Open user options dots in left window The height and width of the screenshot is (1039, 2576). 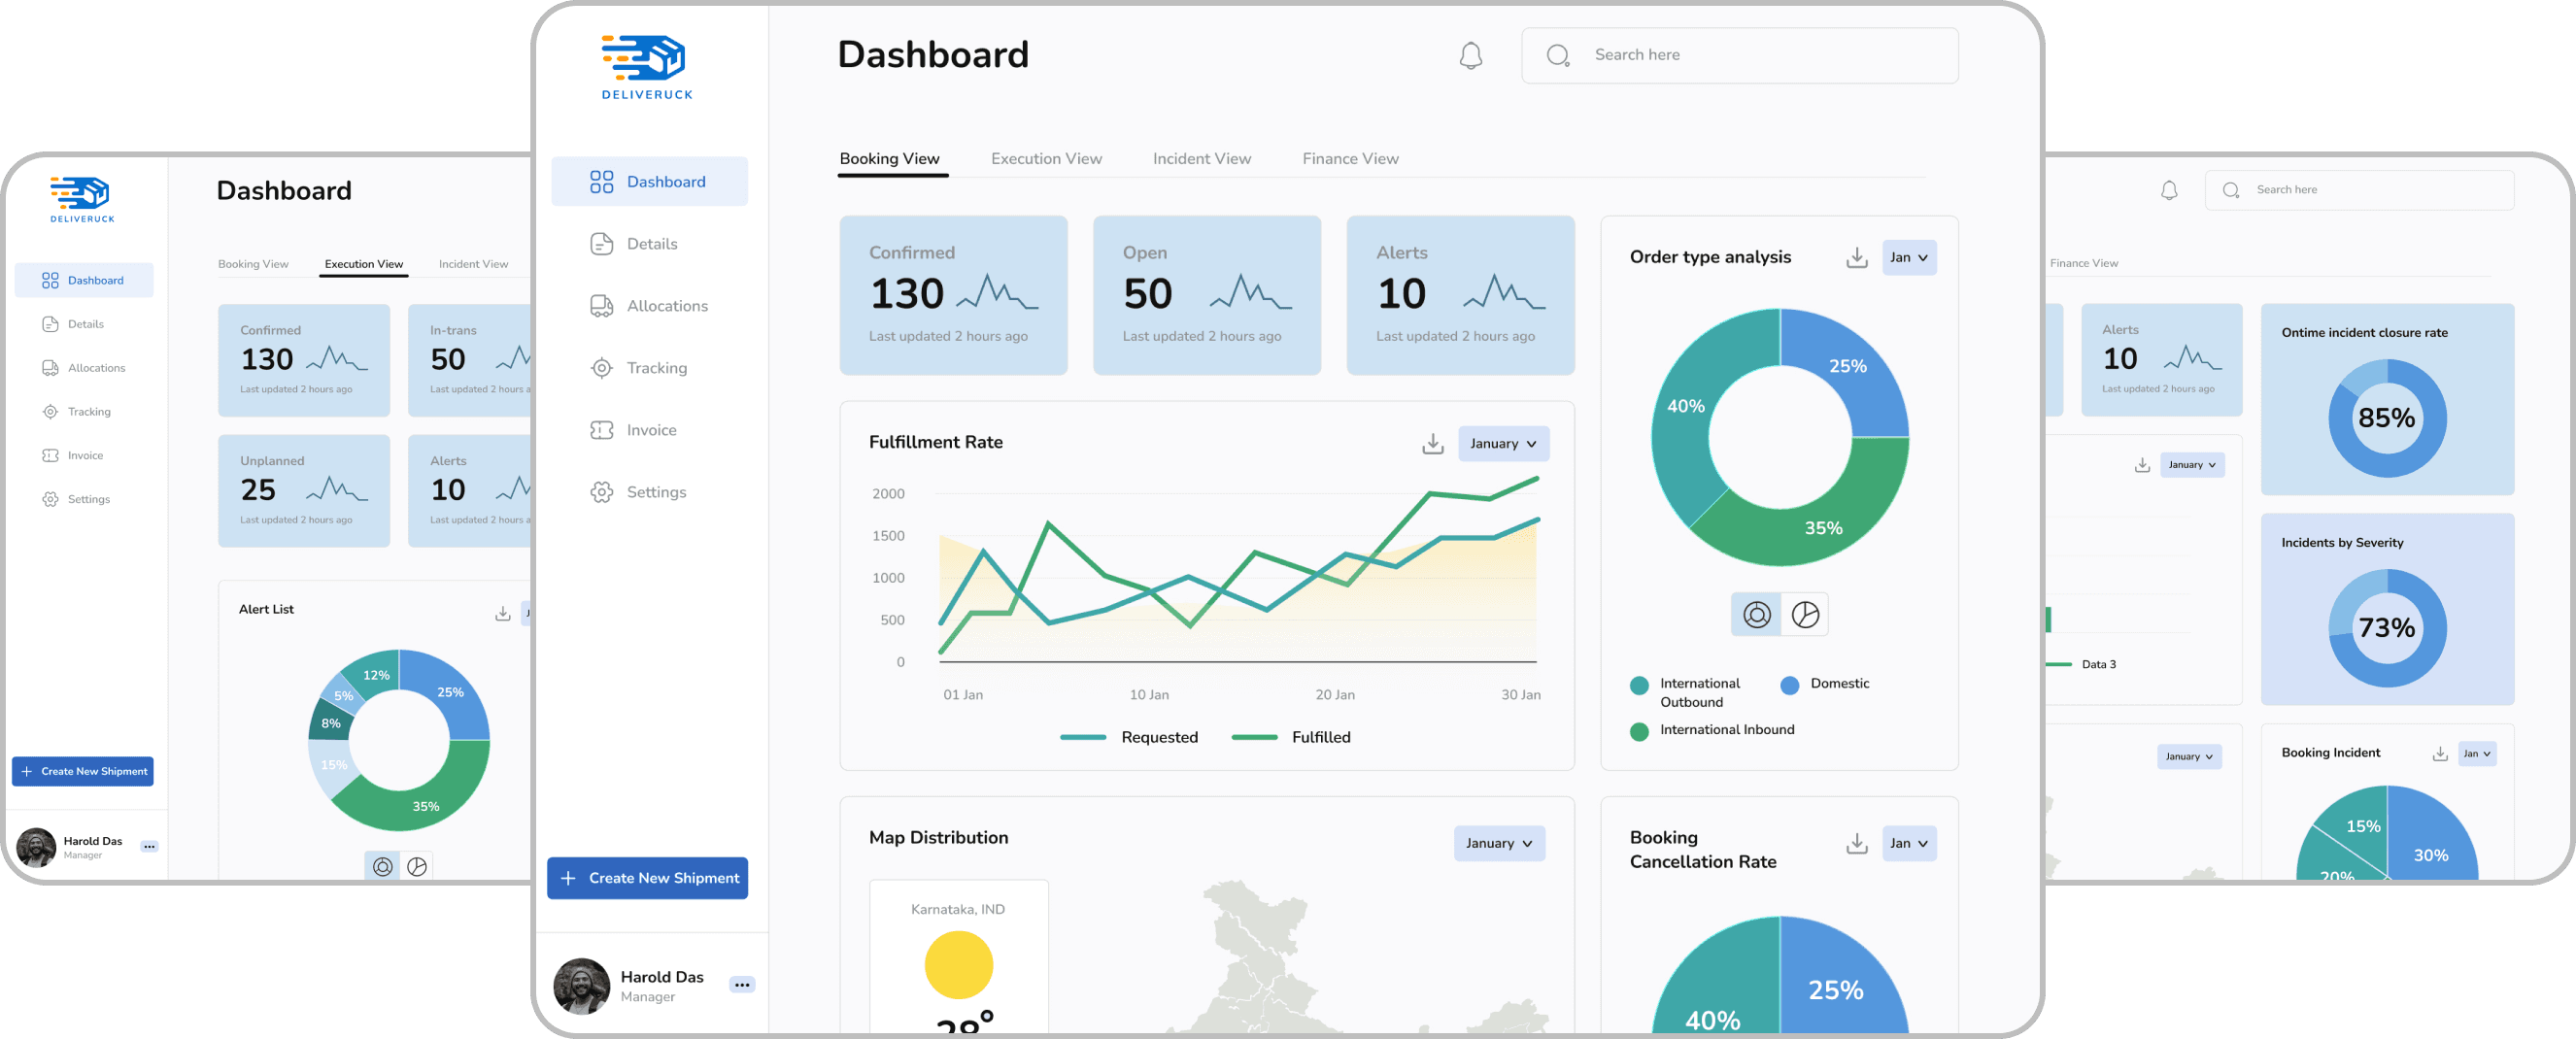tap(149, 846)
